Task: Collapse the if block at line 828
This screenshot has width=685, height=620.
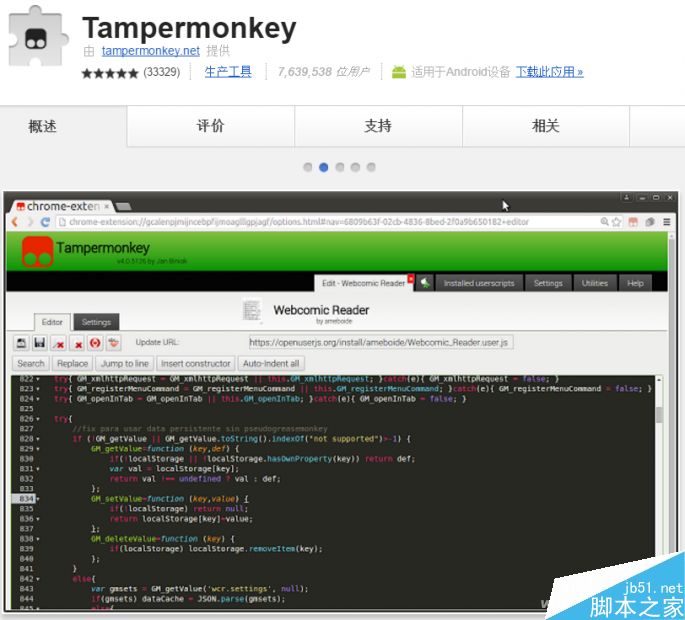Action: 38,439
